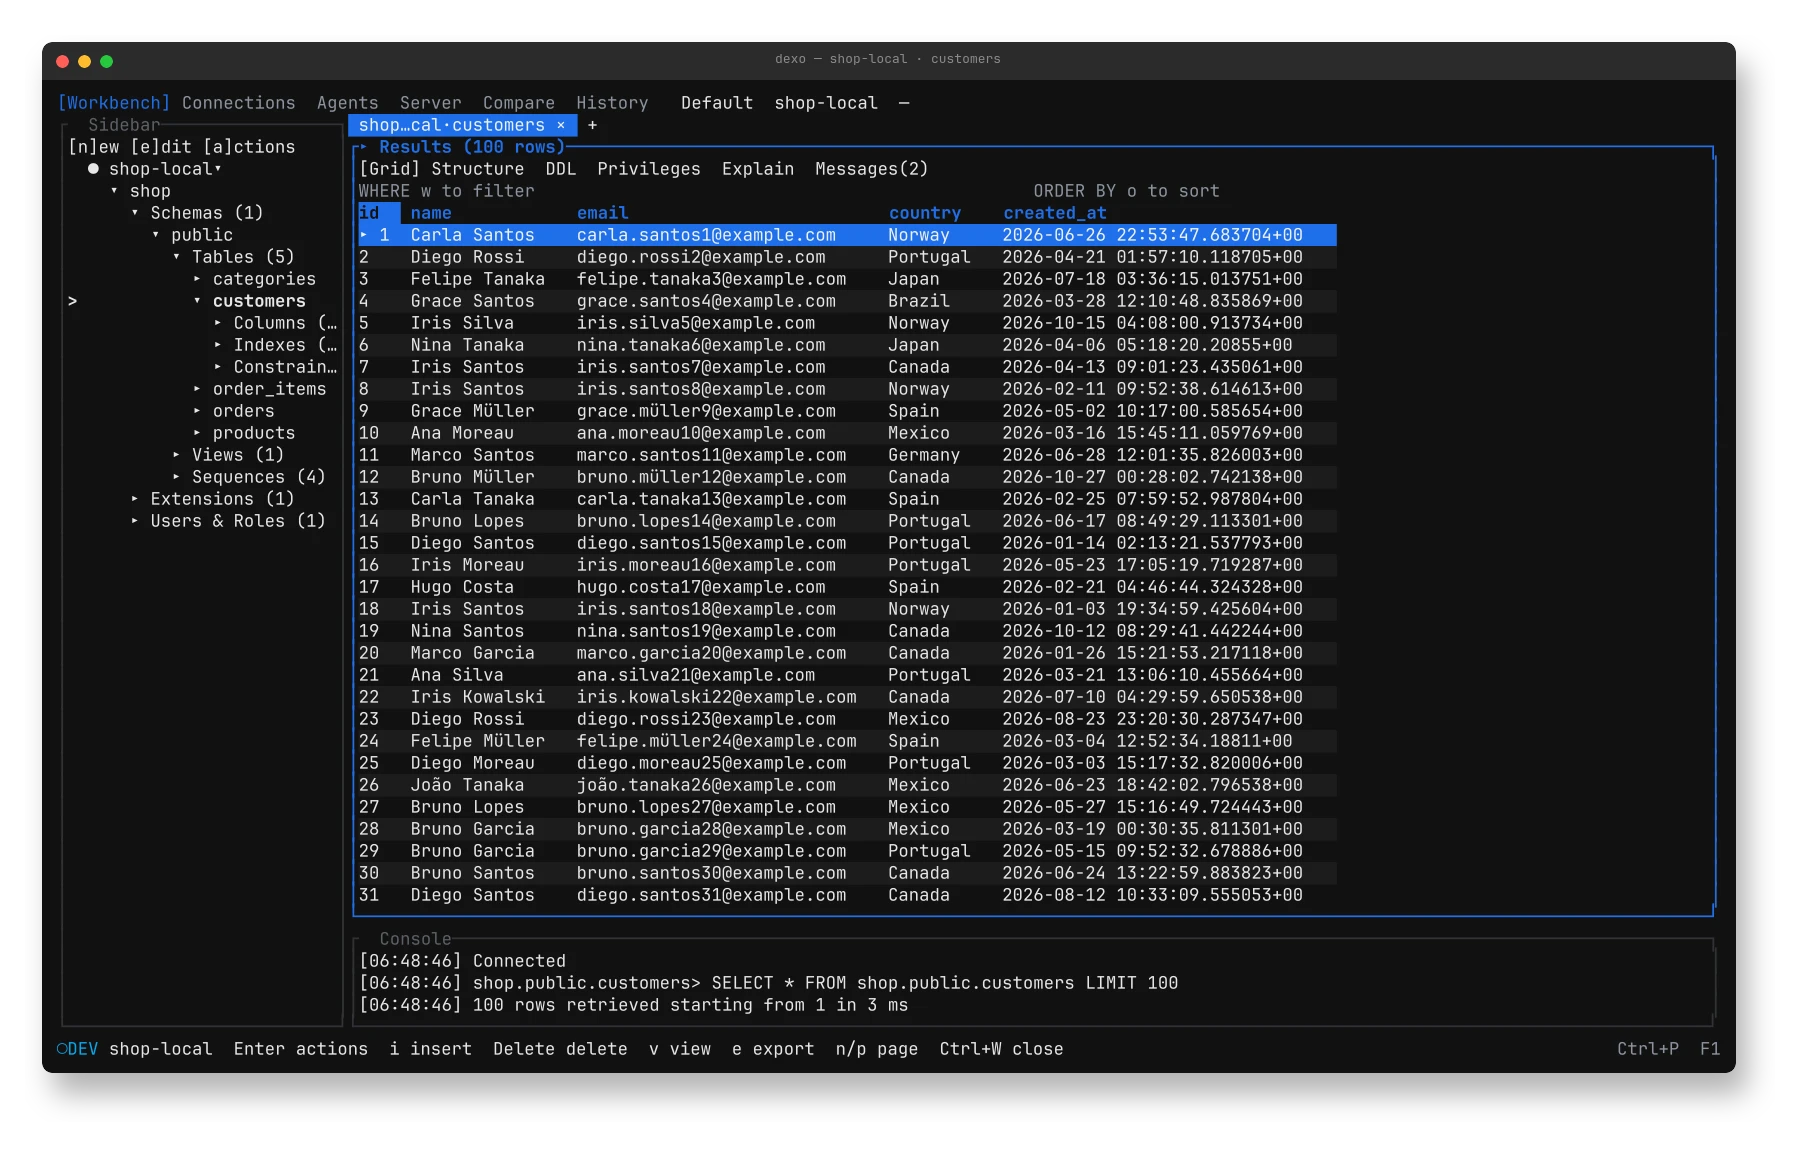Open the Agents menu
This screenshot has height=1158, width=1800.
347,103
